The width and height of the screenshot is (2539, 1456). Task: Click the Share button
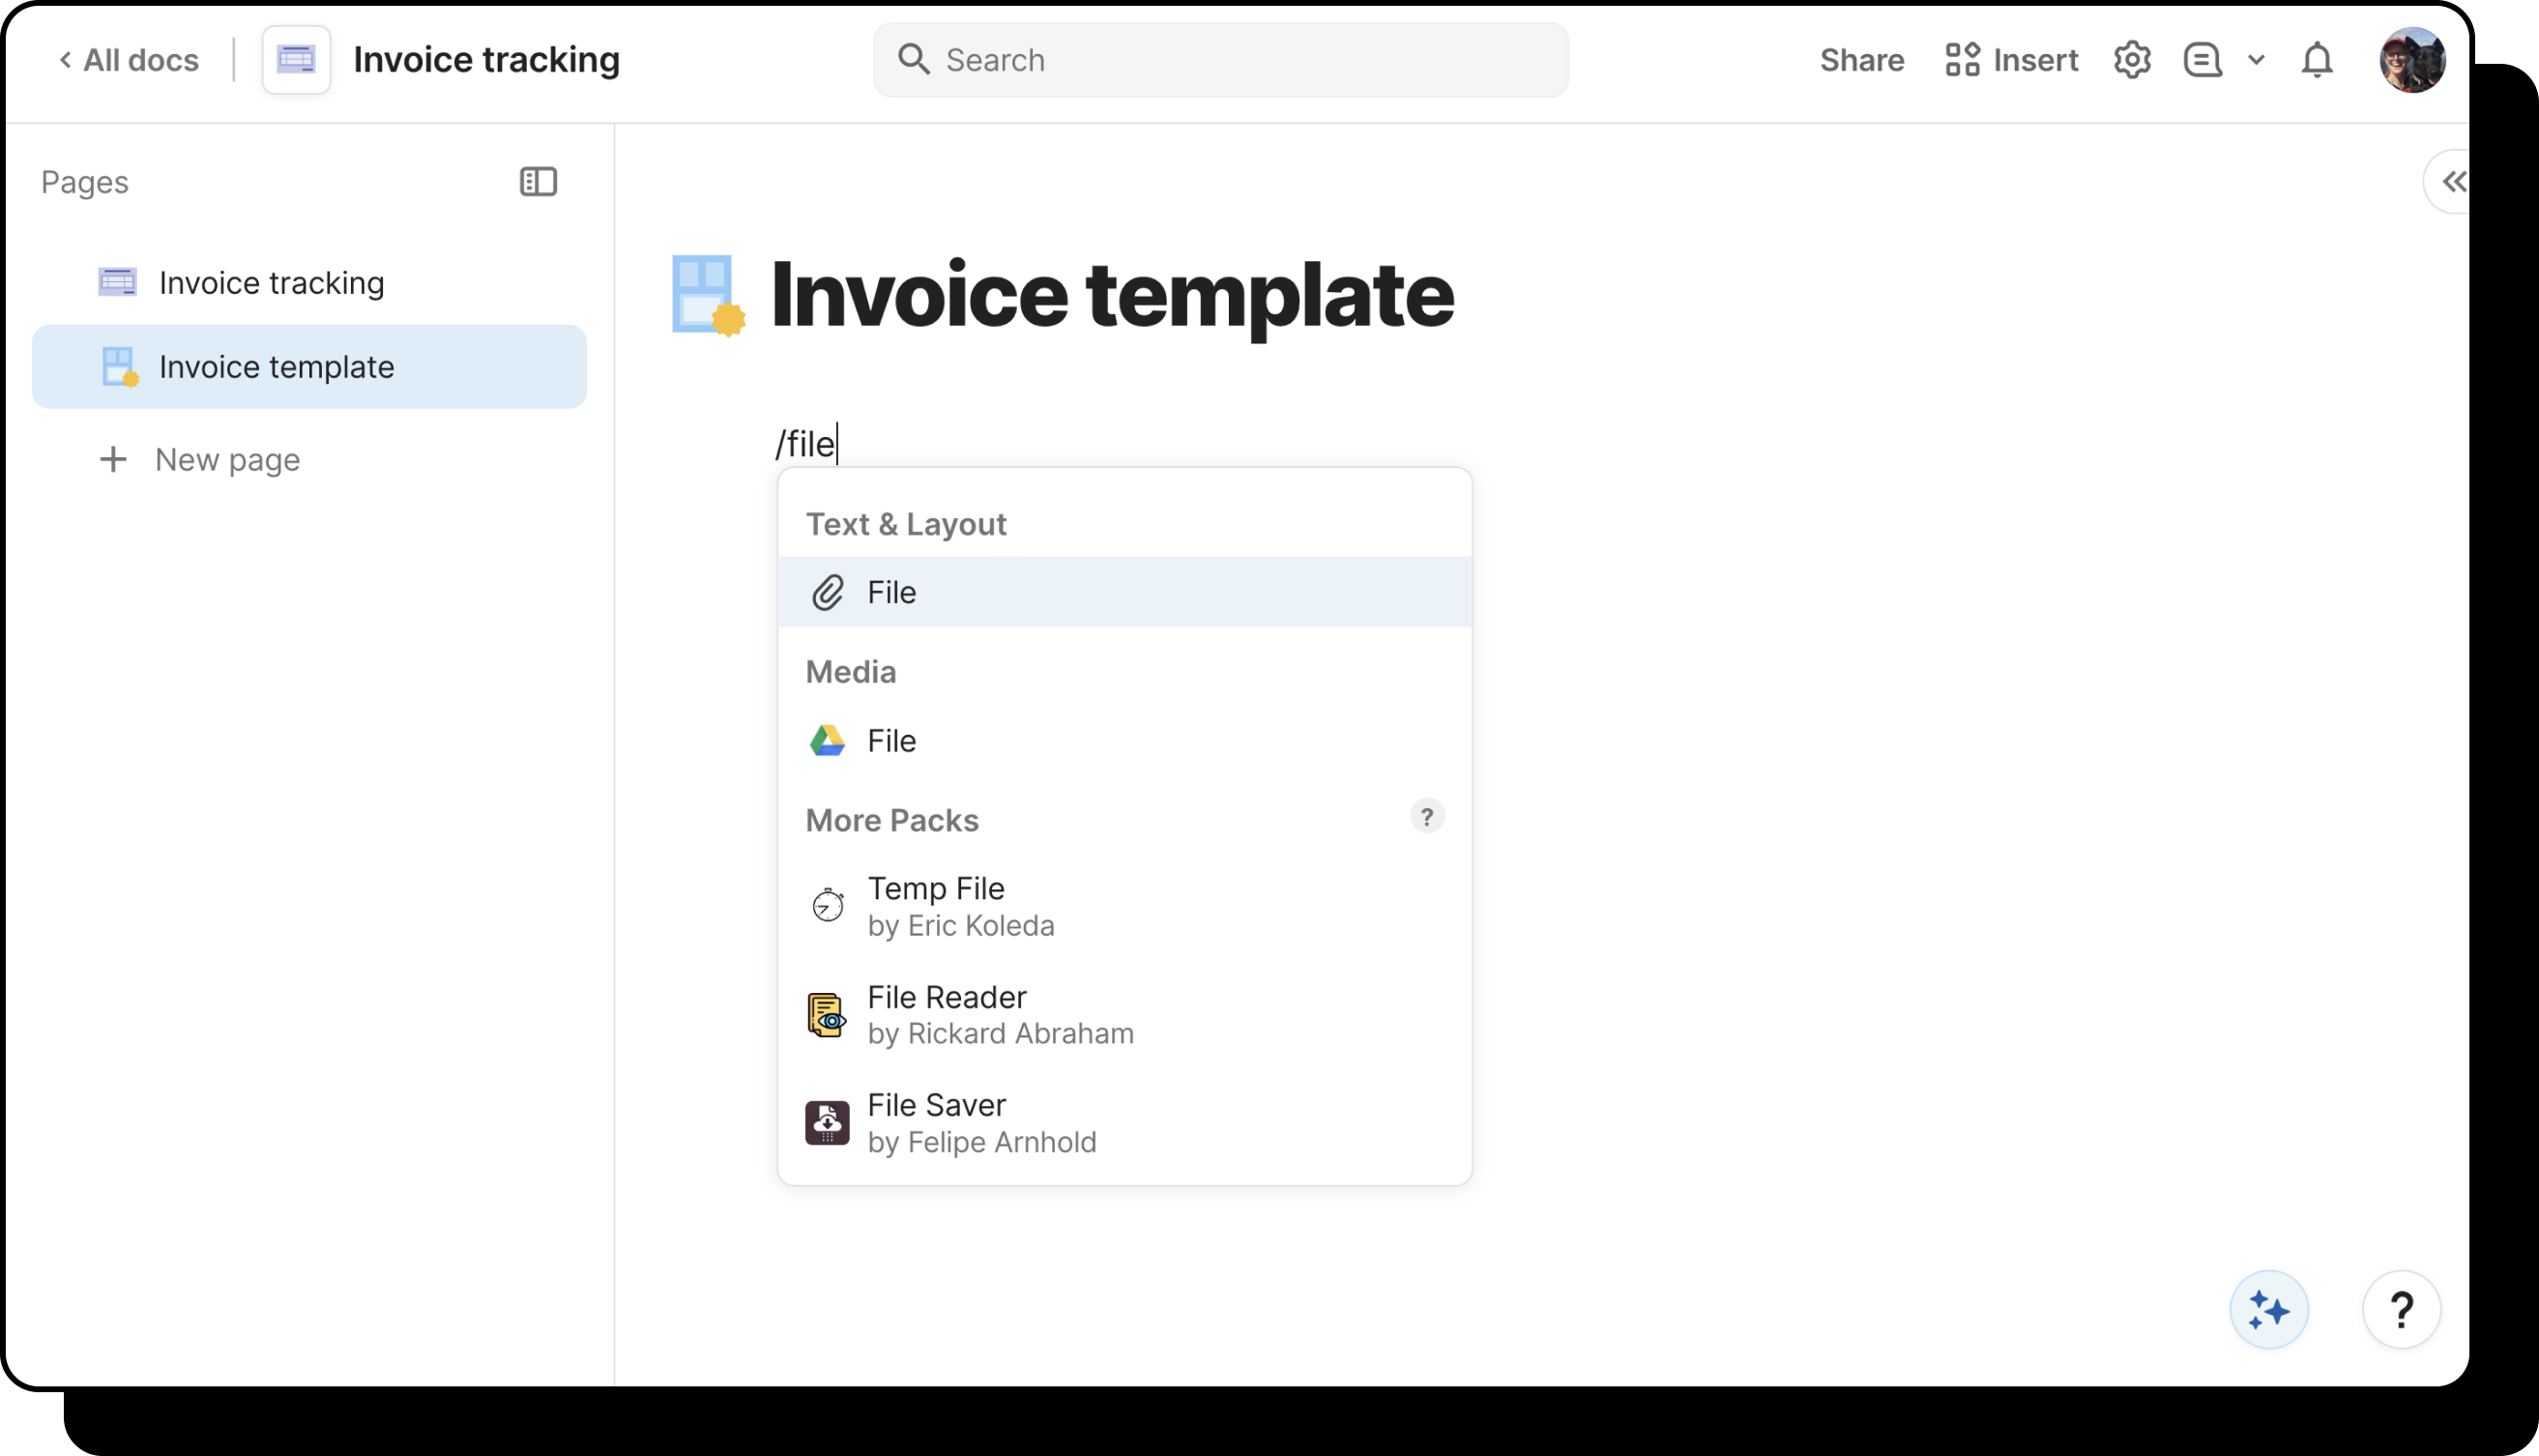[x=1861, y=60]
